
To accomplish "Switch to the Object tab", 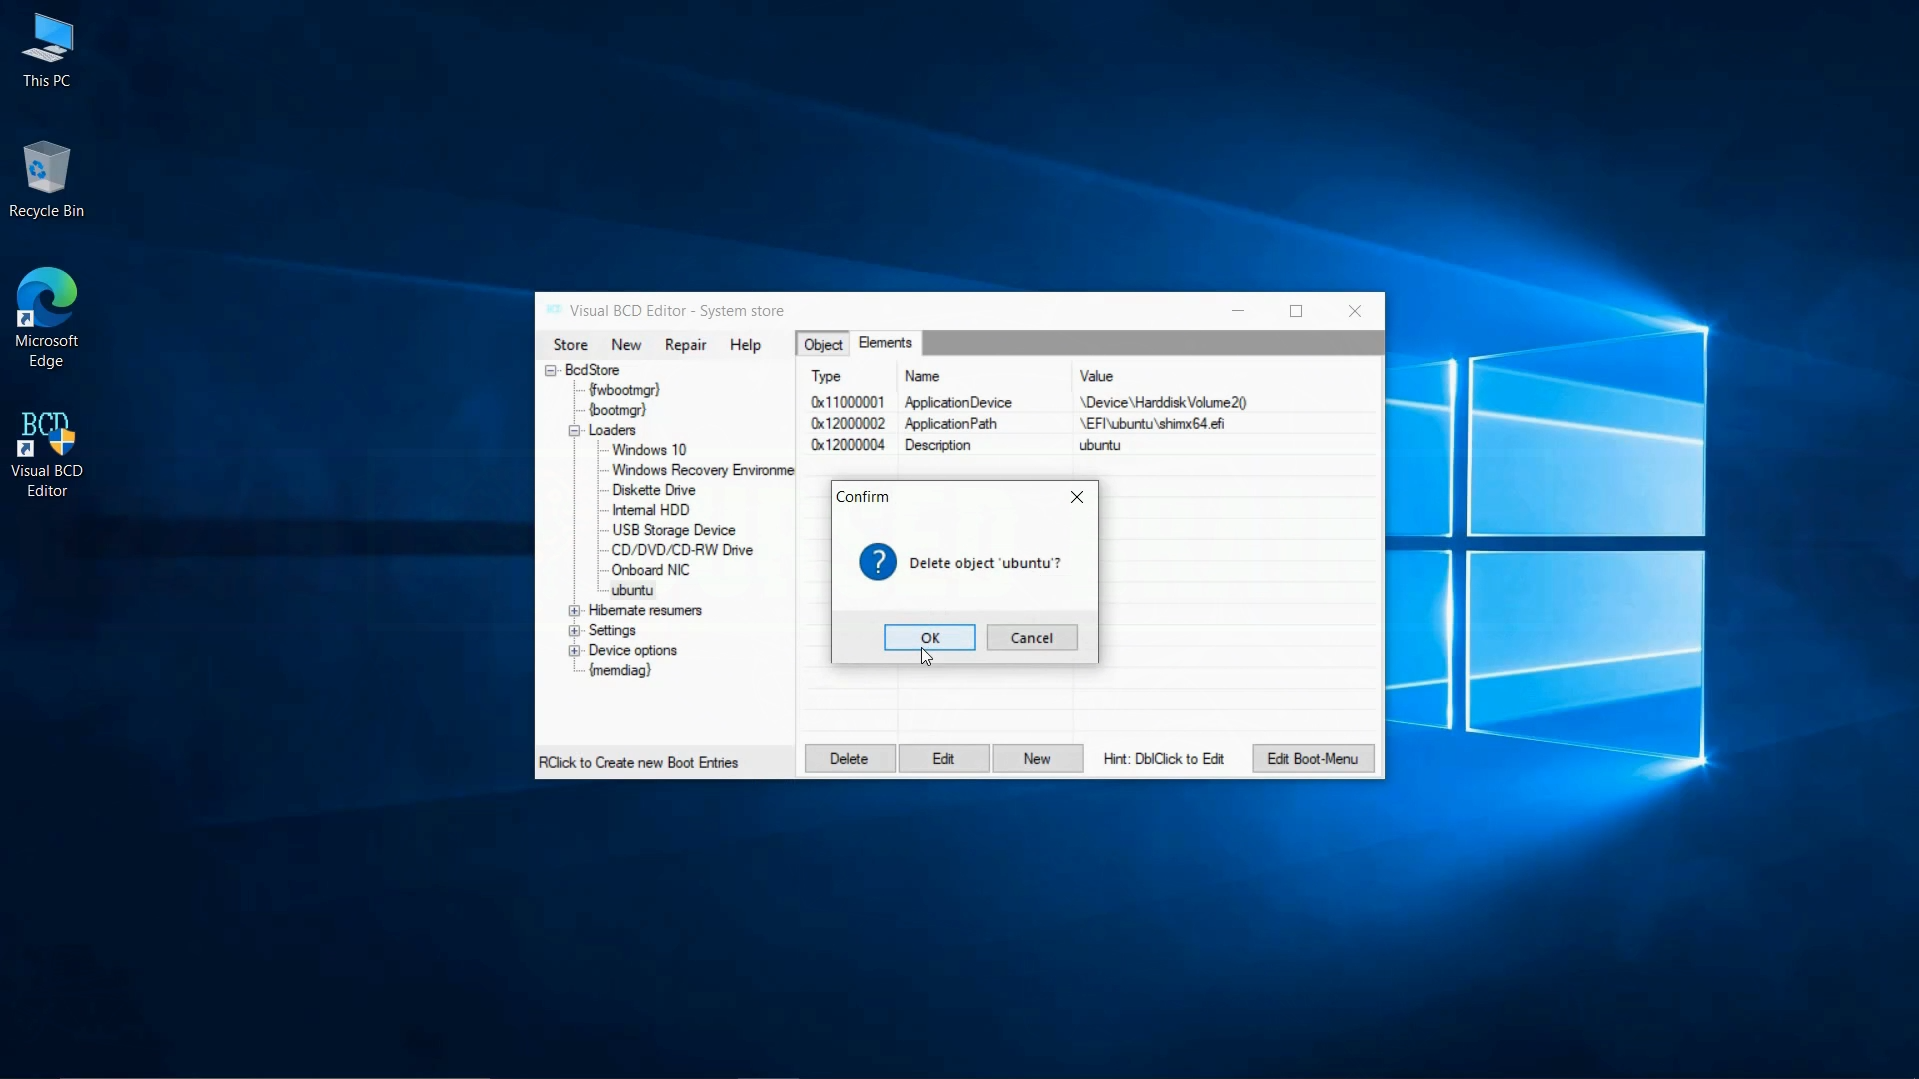I will pyautogui.click(x=823, y=345).
